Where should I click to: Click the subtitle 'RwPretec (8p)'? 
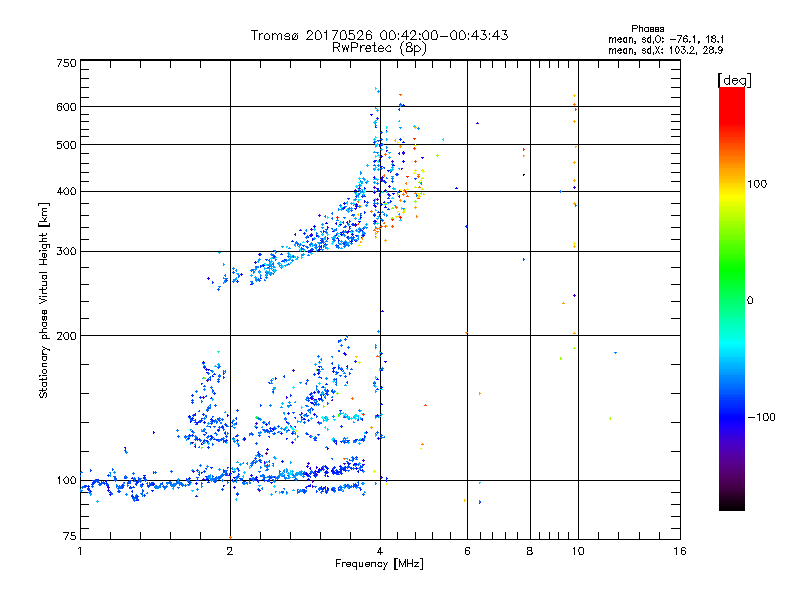(x=379, y=48)
